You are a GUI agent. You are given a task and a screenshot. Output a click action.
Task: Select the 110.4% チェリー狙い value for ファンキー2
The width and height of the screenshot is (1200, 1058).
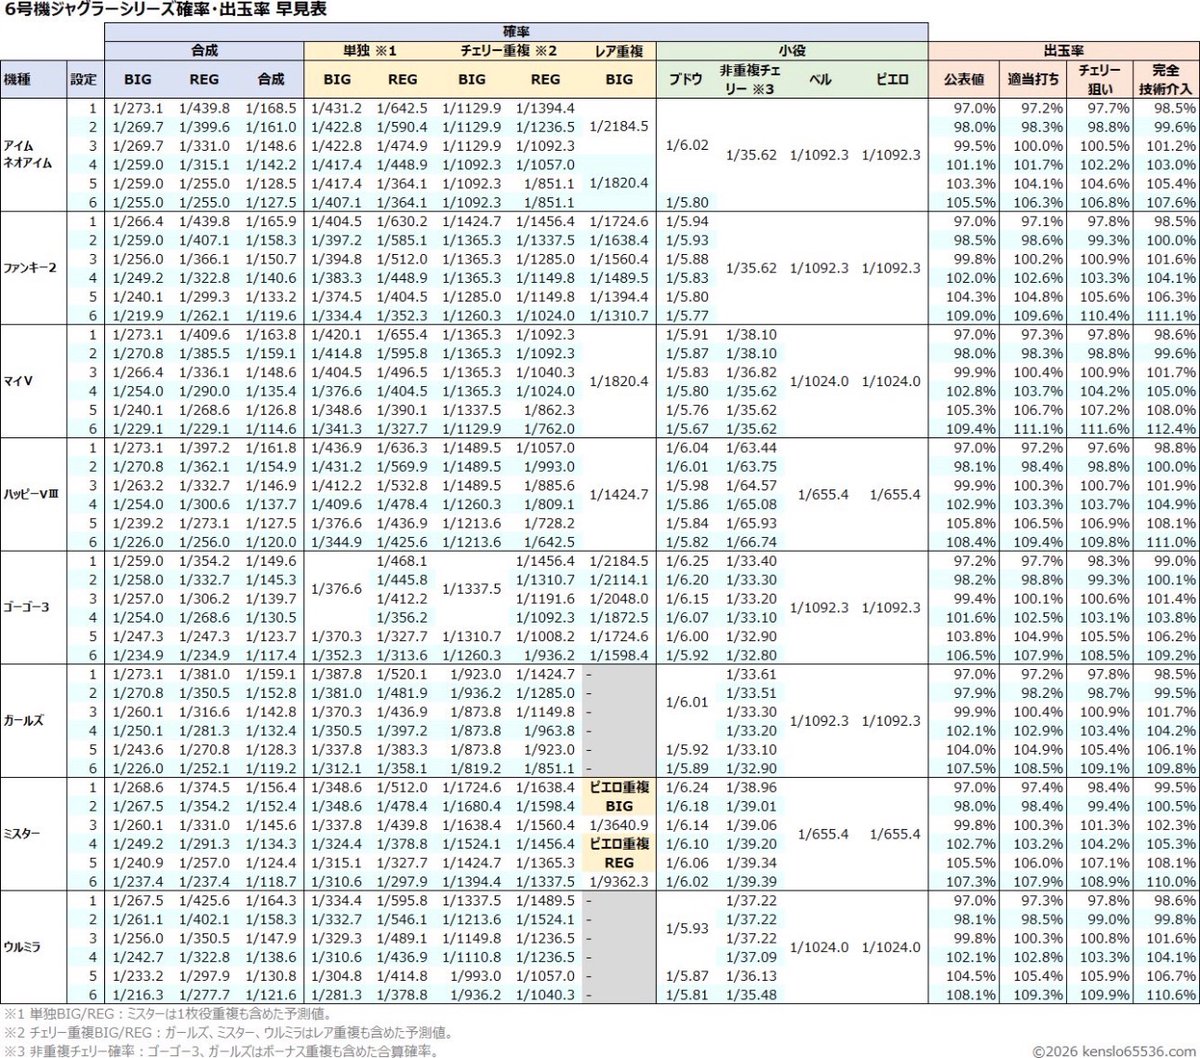pyautogui.click(x=1101, y=315)
